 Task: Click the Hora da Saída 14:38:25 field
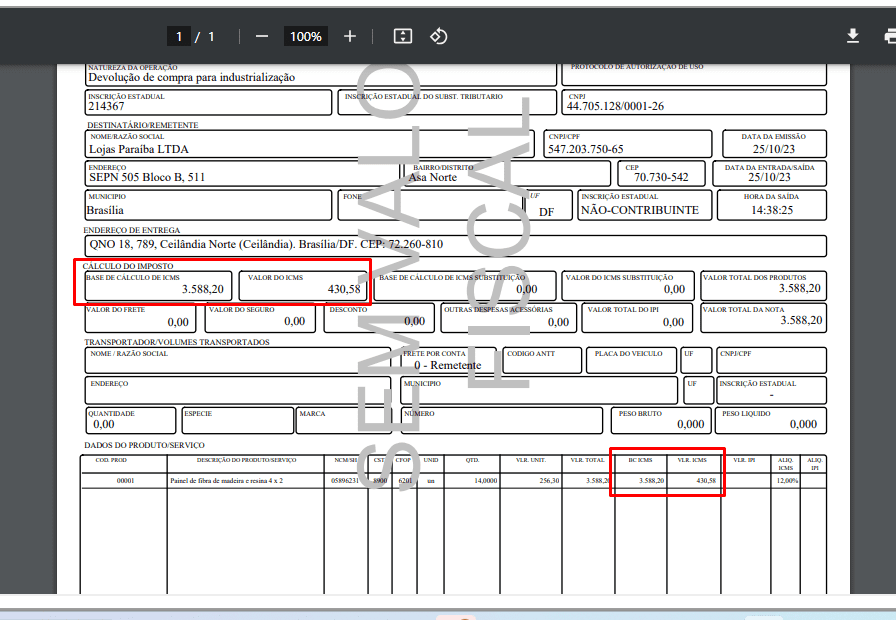point(772,210)
